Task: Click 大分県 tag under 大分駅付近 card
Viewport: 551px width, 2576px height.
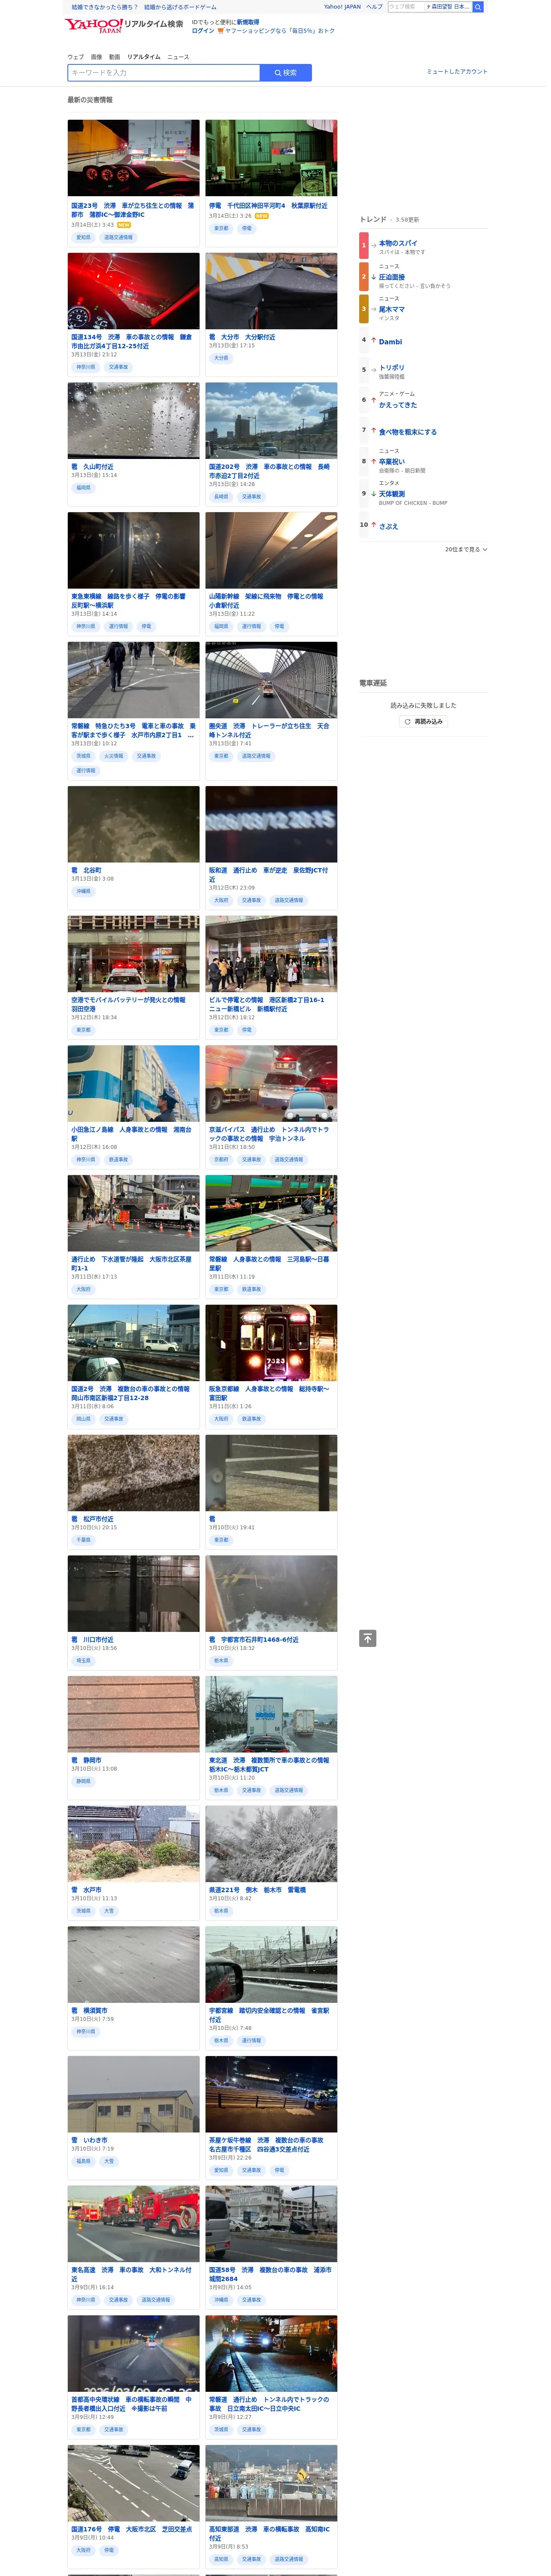Action: tap(222, 358)
